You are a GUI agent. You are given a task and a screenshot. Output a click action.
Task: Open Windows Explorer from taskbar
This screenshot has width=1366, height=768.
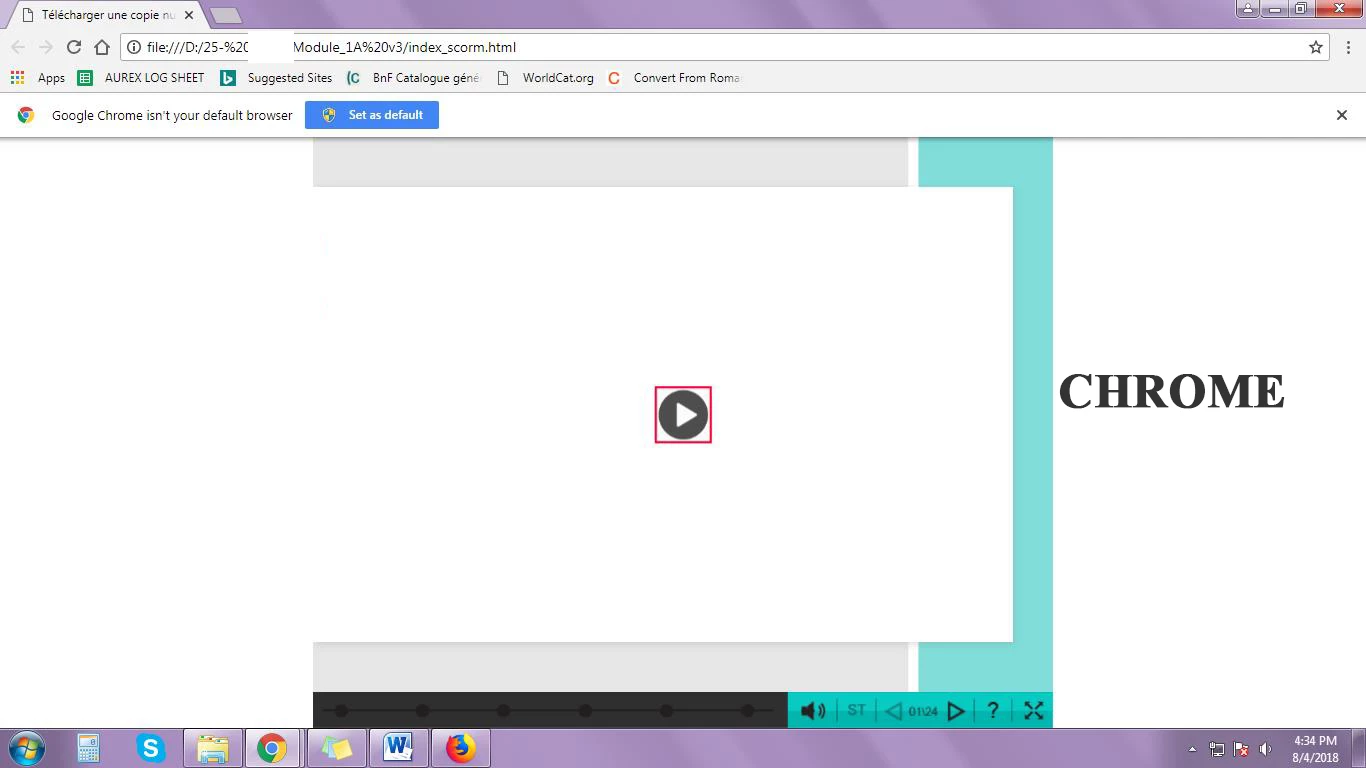[x=213, y=748]
